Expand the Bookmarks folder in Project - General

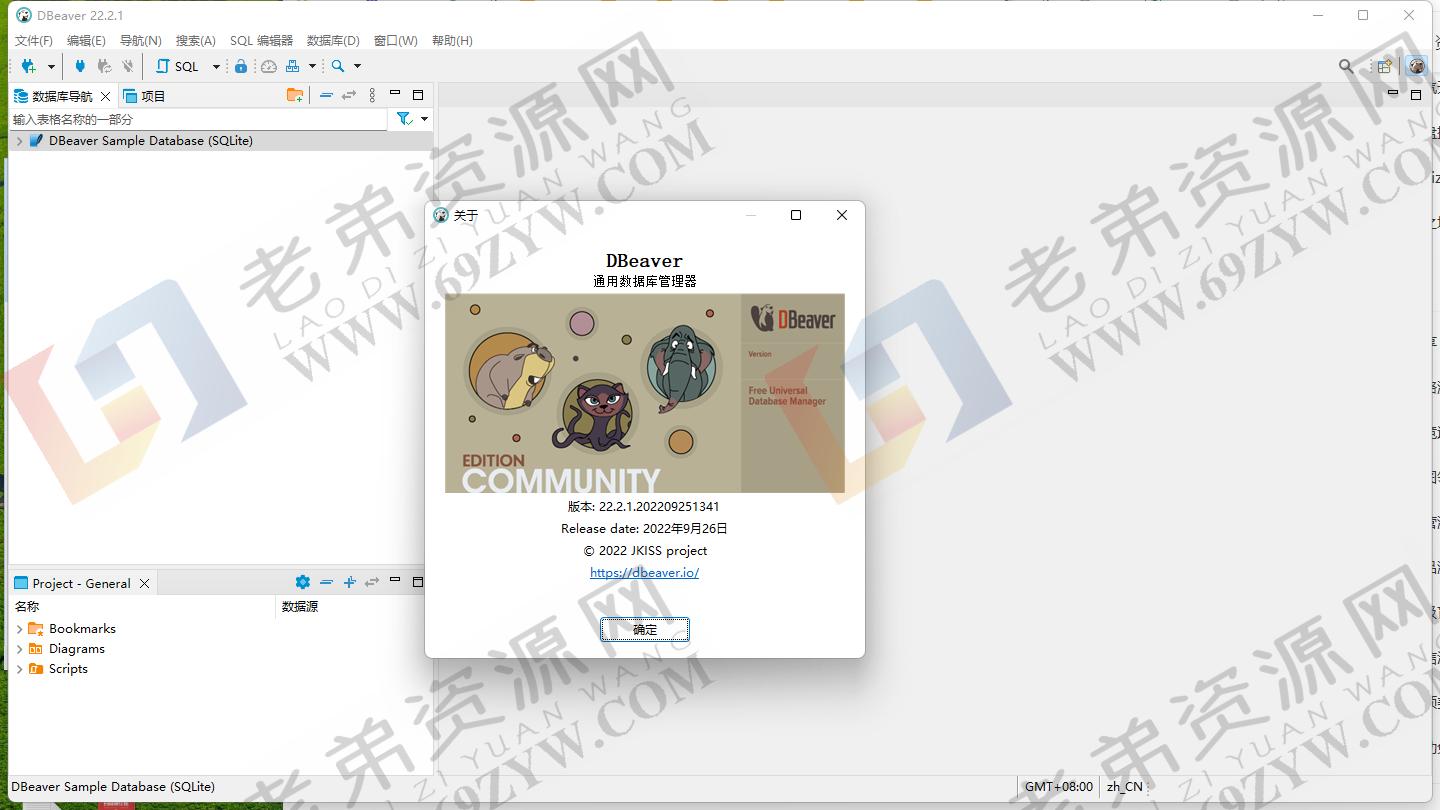(x=18, y=628)
